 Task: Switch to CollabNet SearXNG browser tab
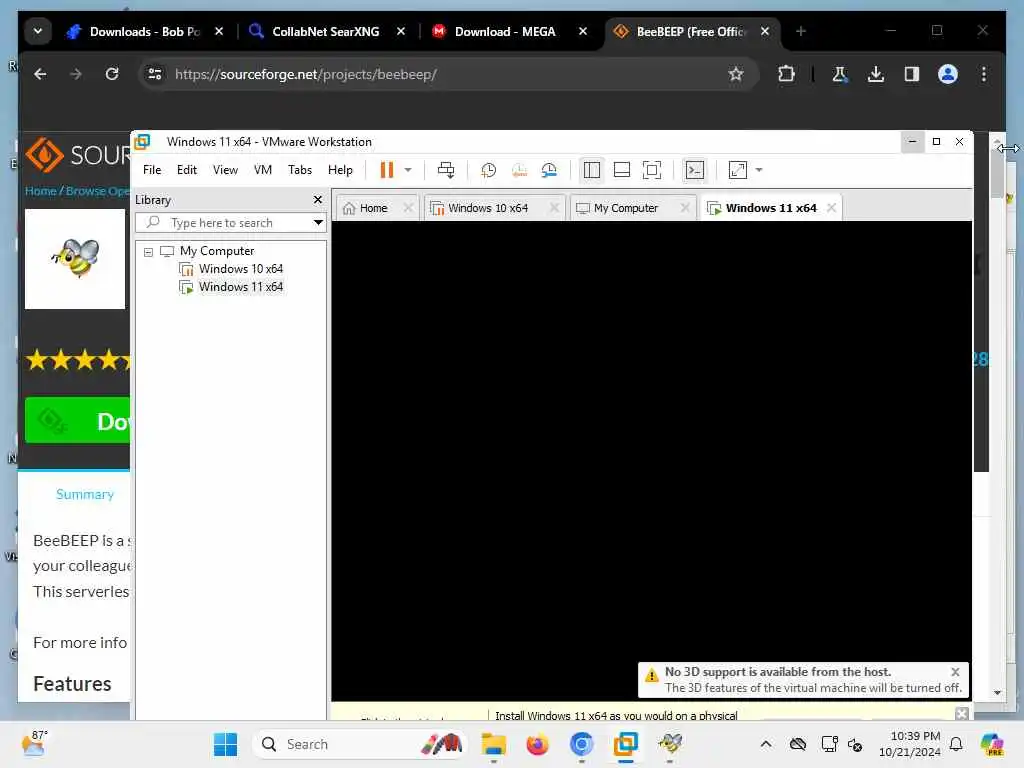pyautogui.click(x=325, y=31)
